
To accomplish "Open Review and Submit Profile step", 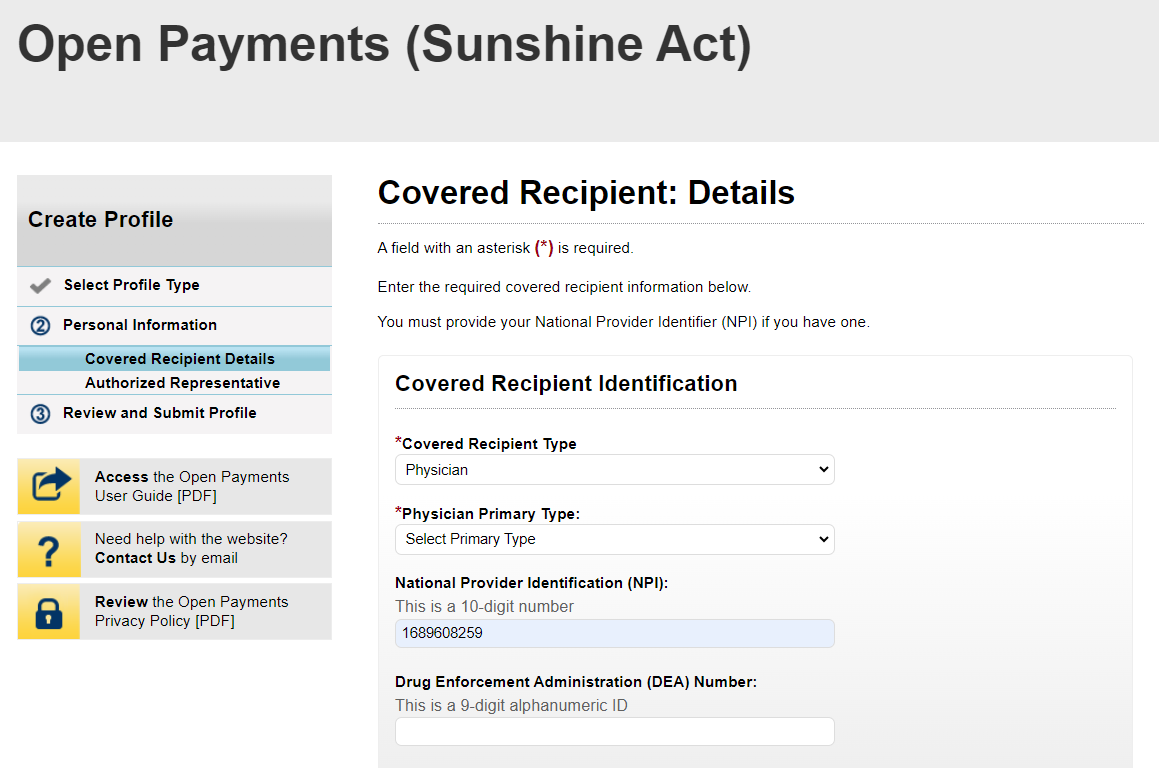I will [160, 413].
